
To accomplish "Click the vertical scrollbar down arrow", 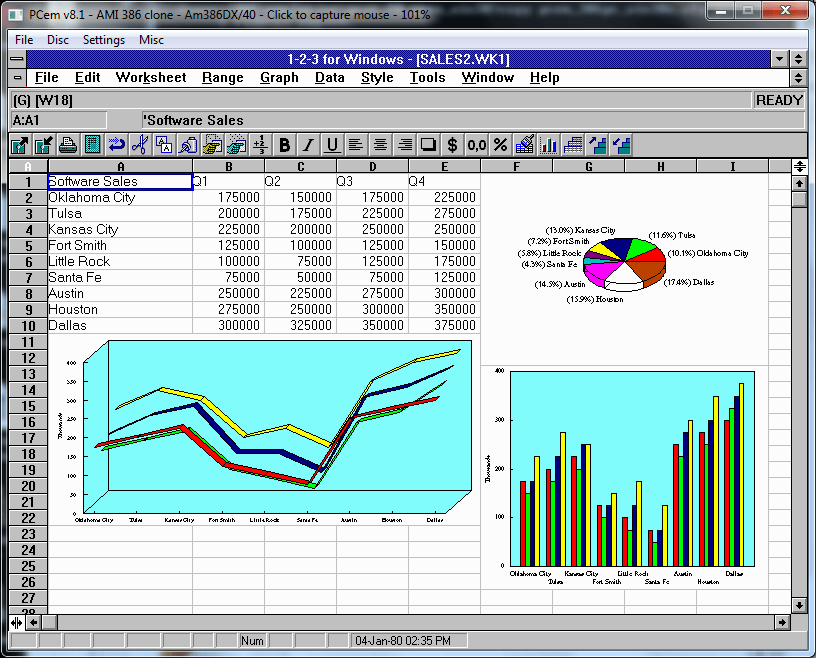I will click(799, 604).
